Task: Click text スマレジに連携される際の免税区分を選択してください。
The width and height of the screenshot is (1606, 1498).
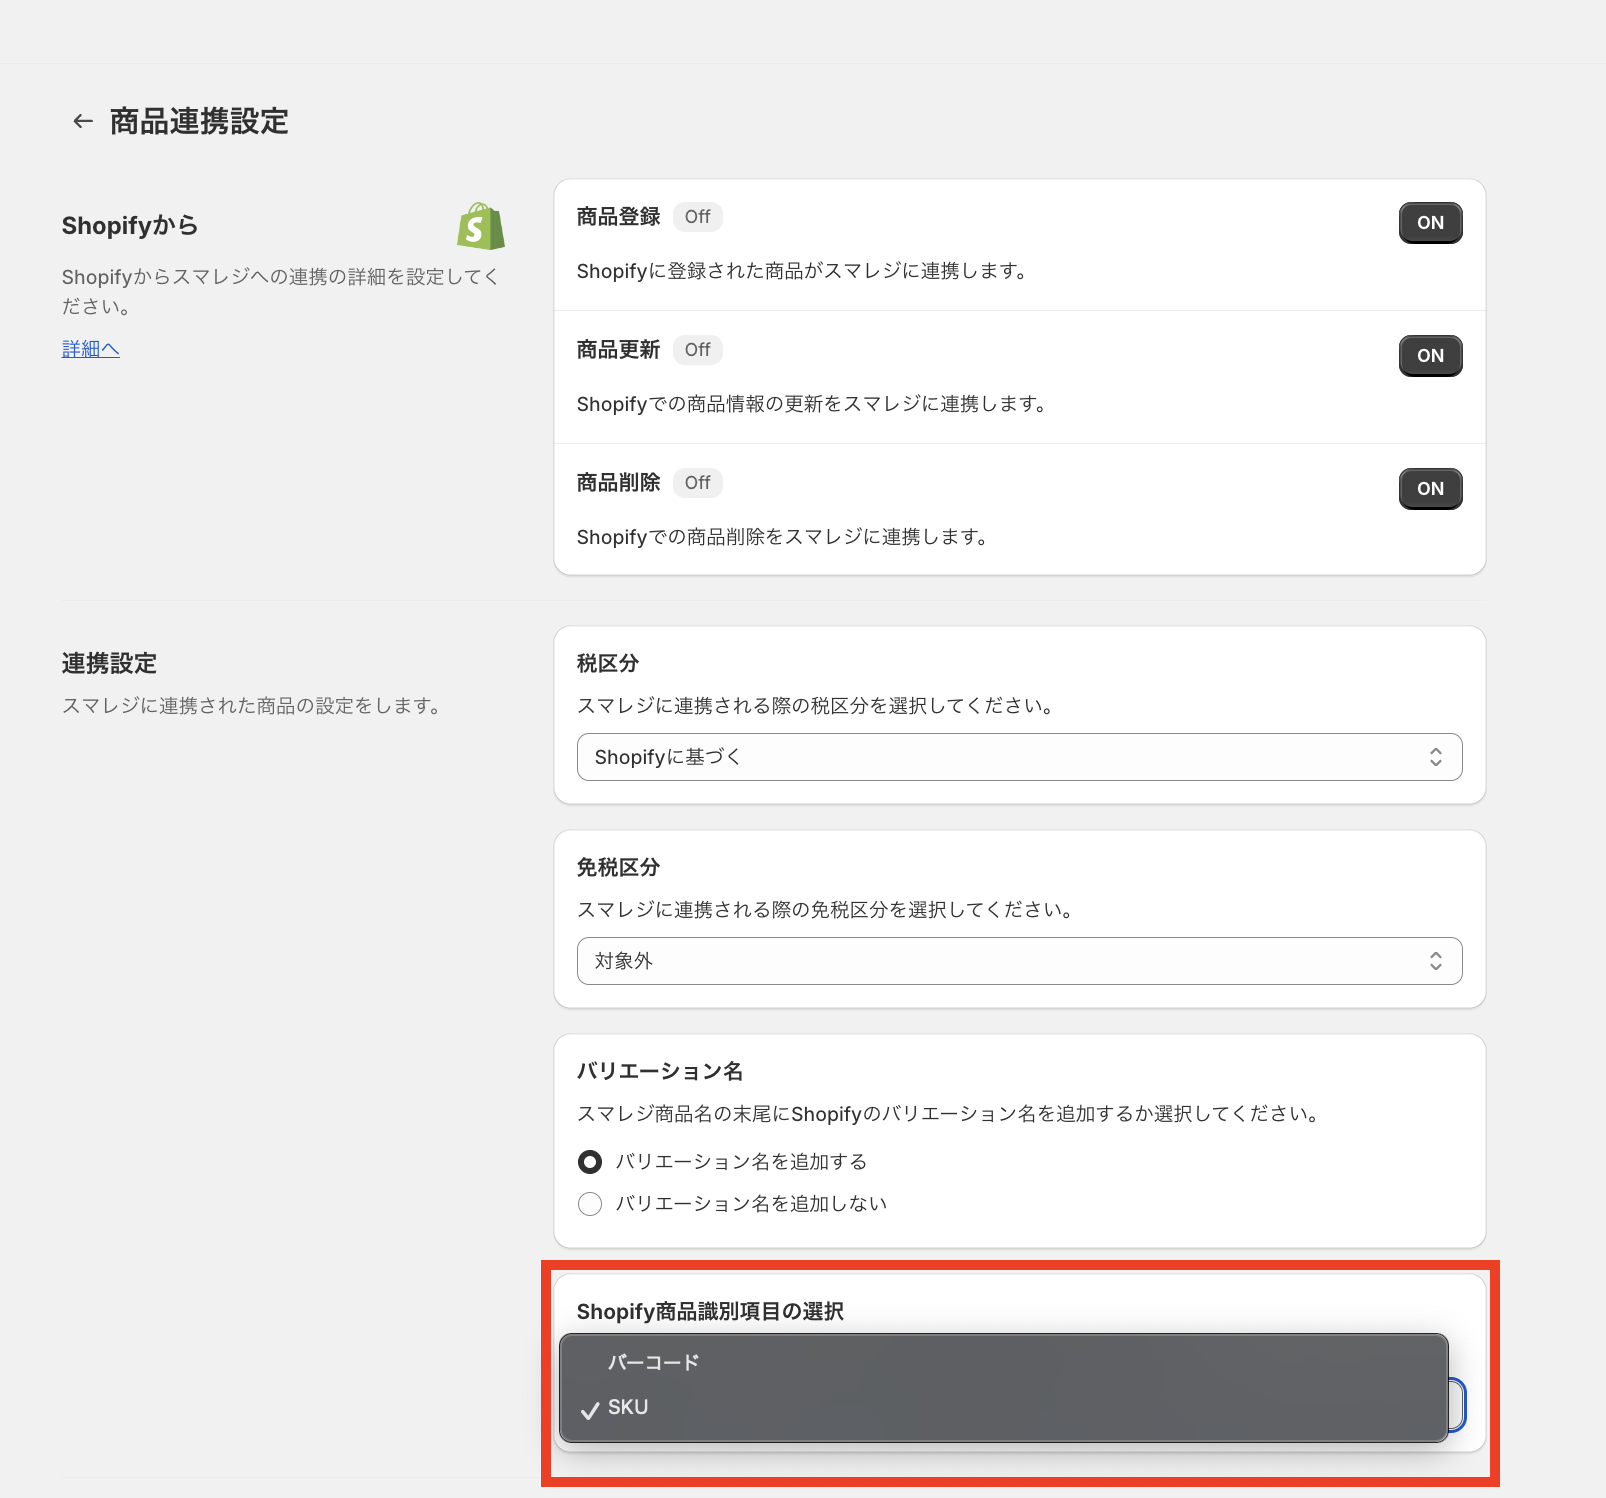Action: click(826, 910)
